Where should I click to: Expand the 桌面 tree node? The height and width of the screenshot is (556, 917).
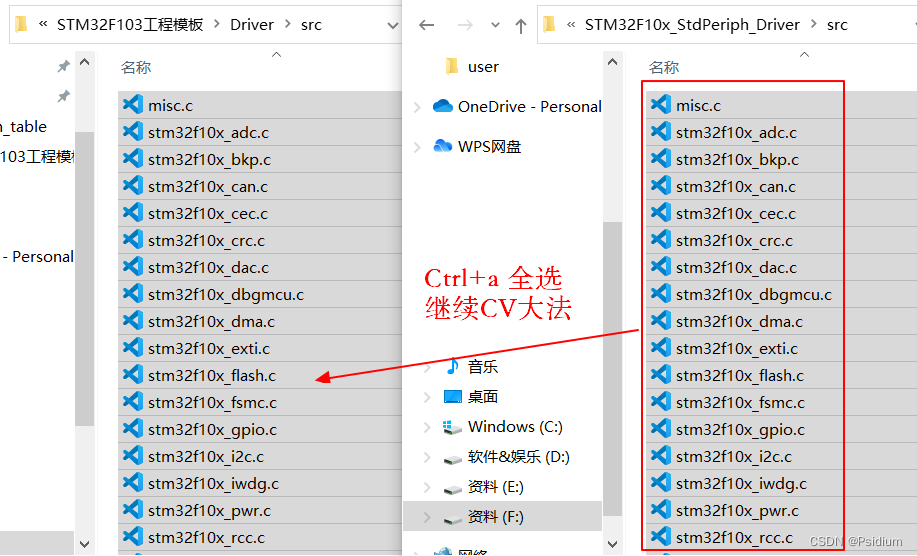[427, 397]
